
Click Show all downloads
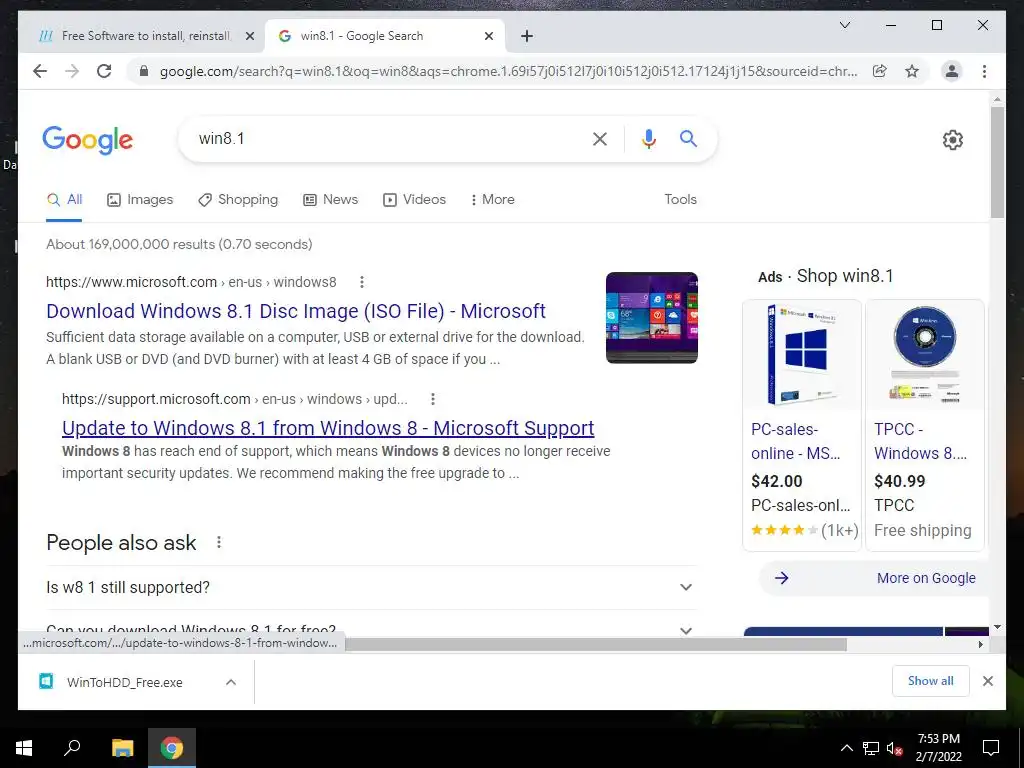coord(931,681)
